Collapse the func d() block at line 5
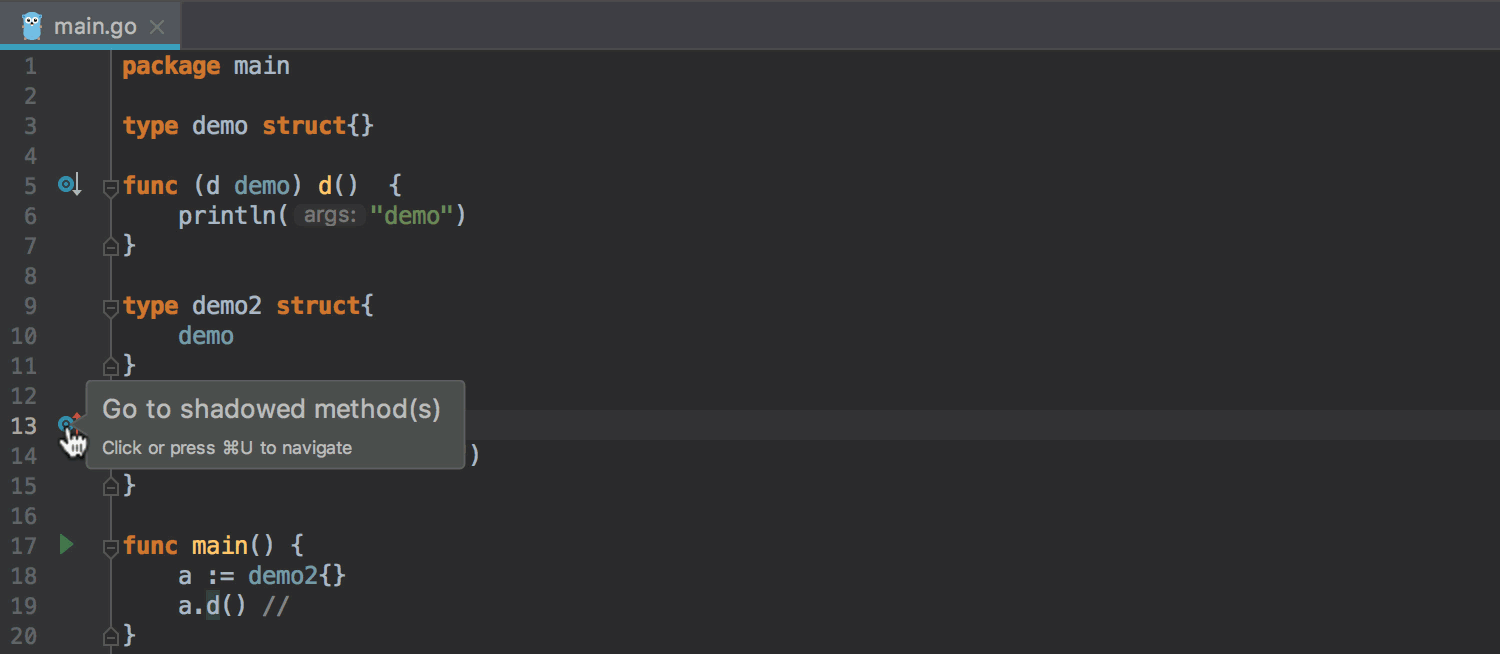 click(x=111, y=187)
